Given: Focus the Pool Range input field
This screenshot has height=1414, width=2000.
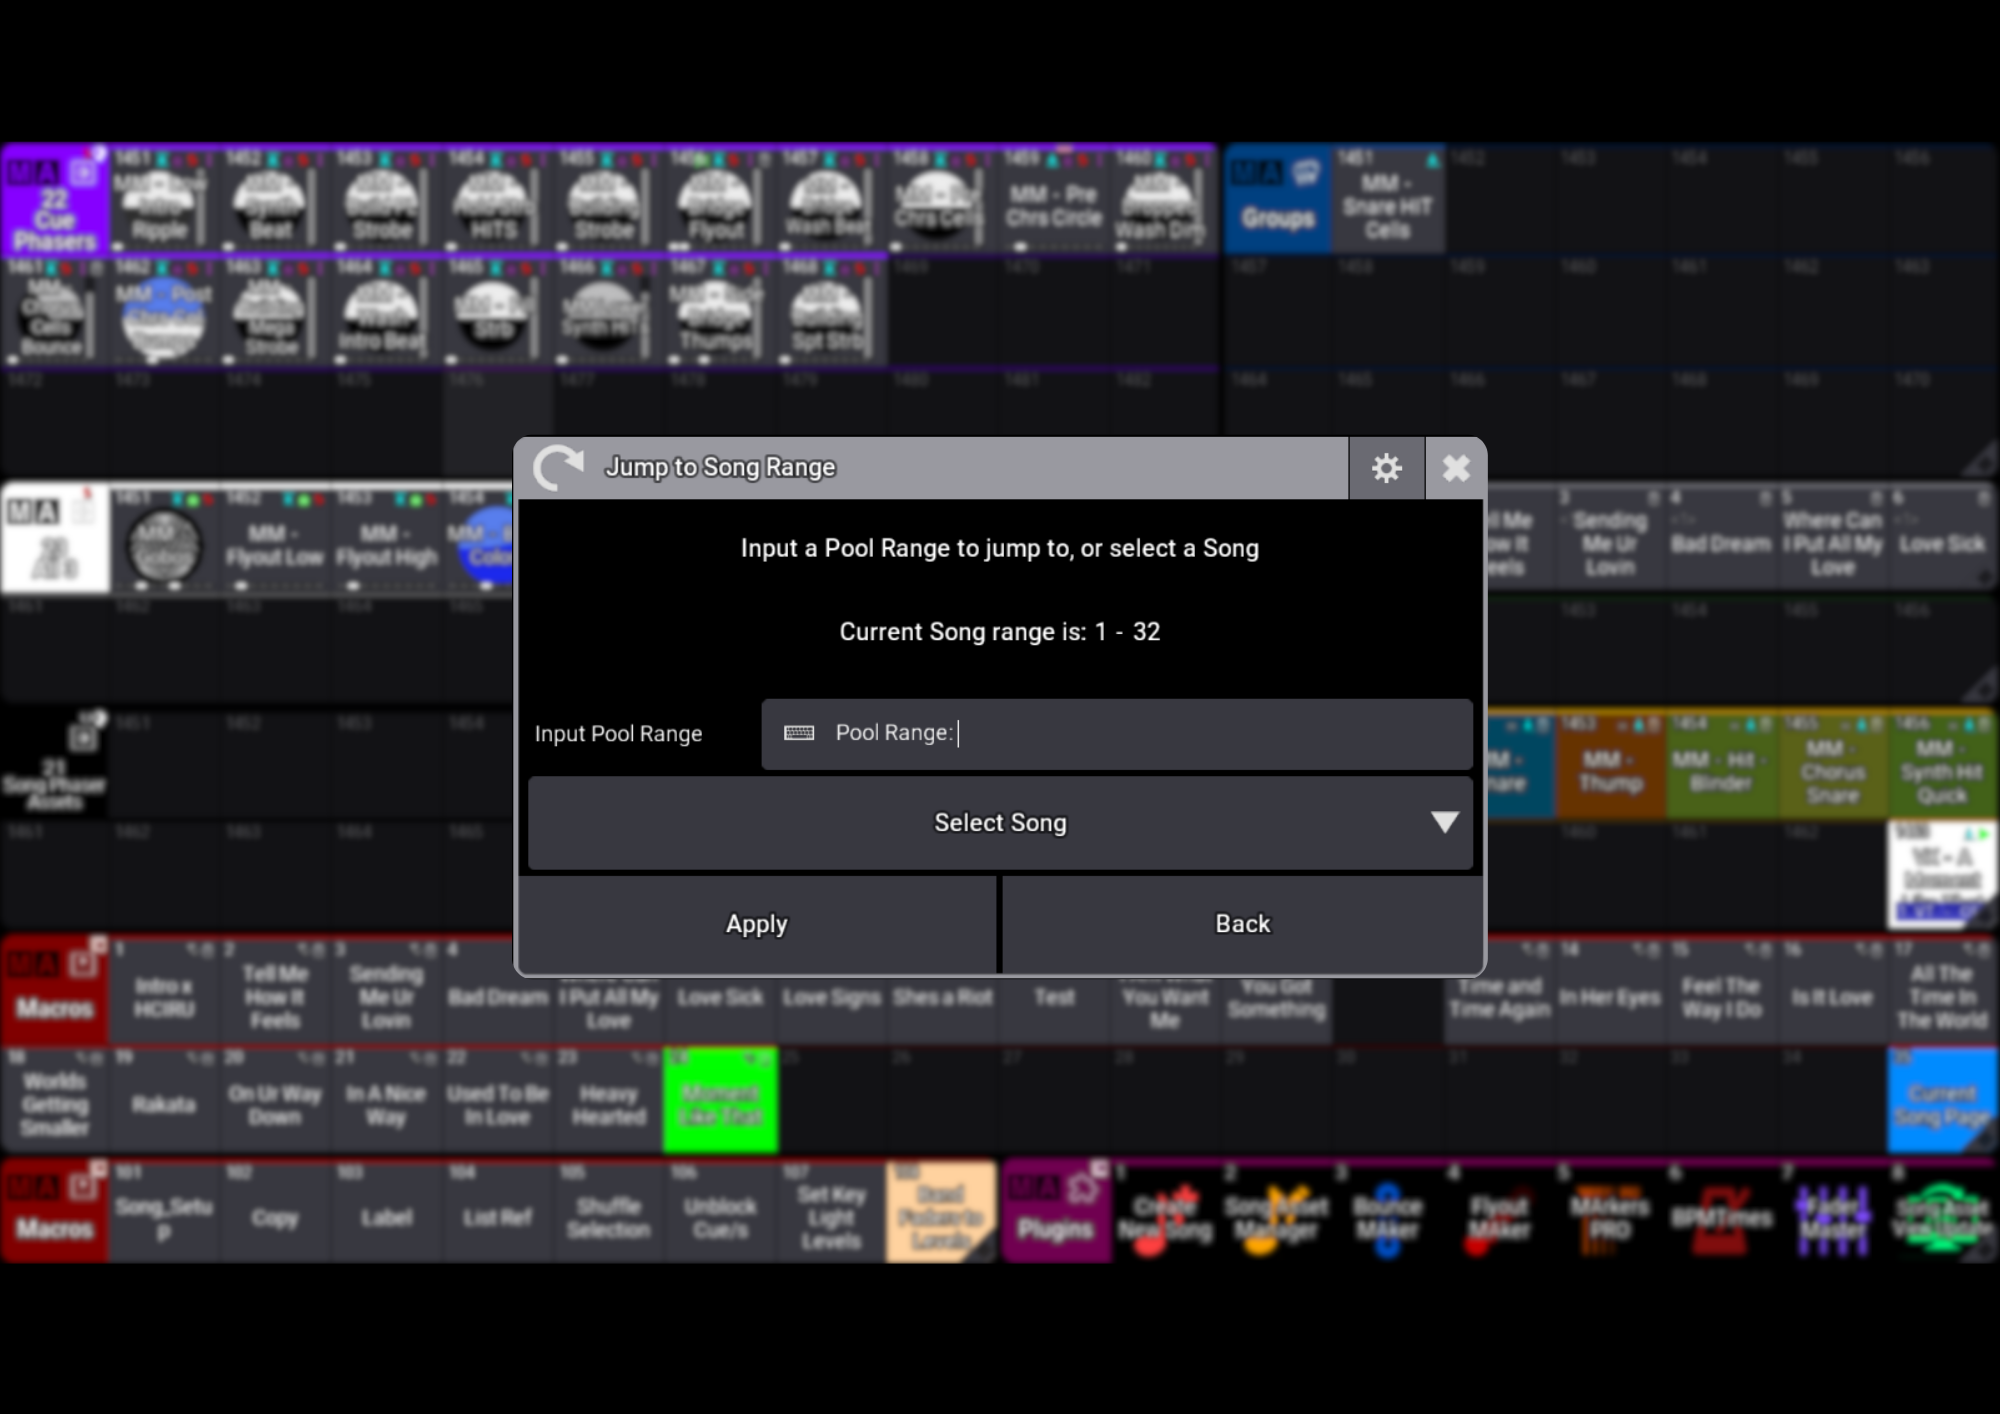Looking at the screenshot, I should click(1116, 733).
